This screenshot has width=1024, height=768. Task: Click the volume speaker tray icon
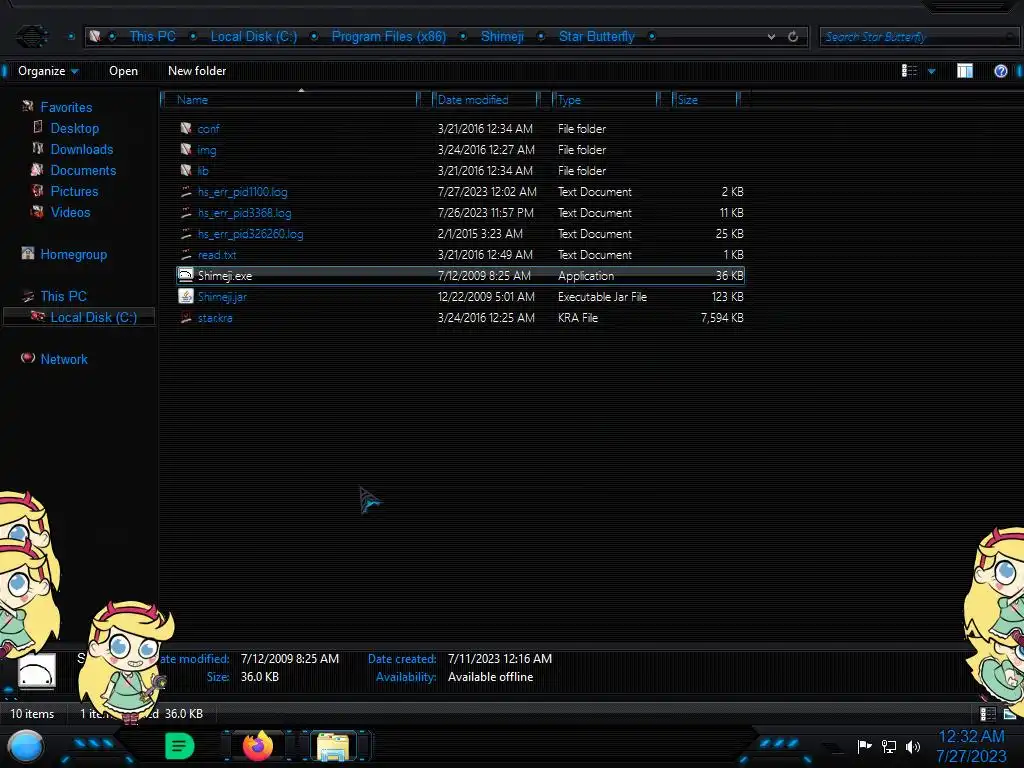[x=913, y=746]
